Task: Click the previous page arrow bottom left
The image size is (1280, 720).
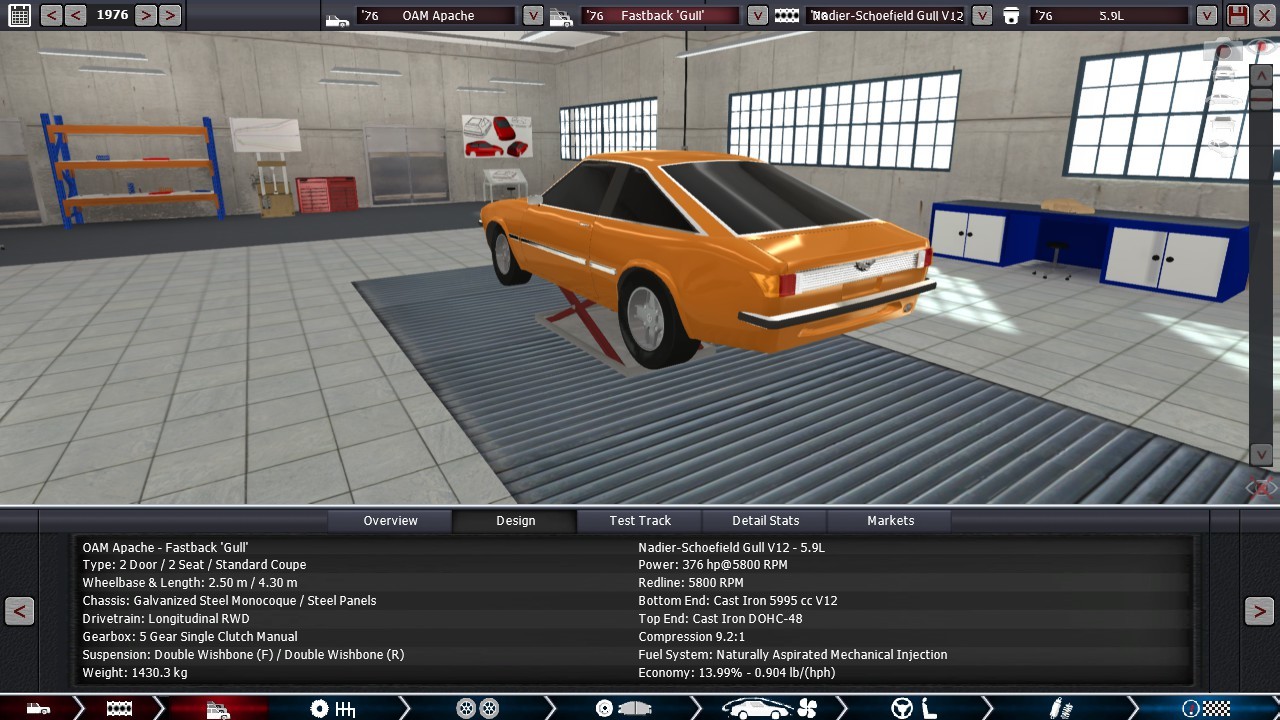Action: click(x=19, y=611)
